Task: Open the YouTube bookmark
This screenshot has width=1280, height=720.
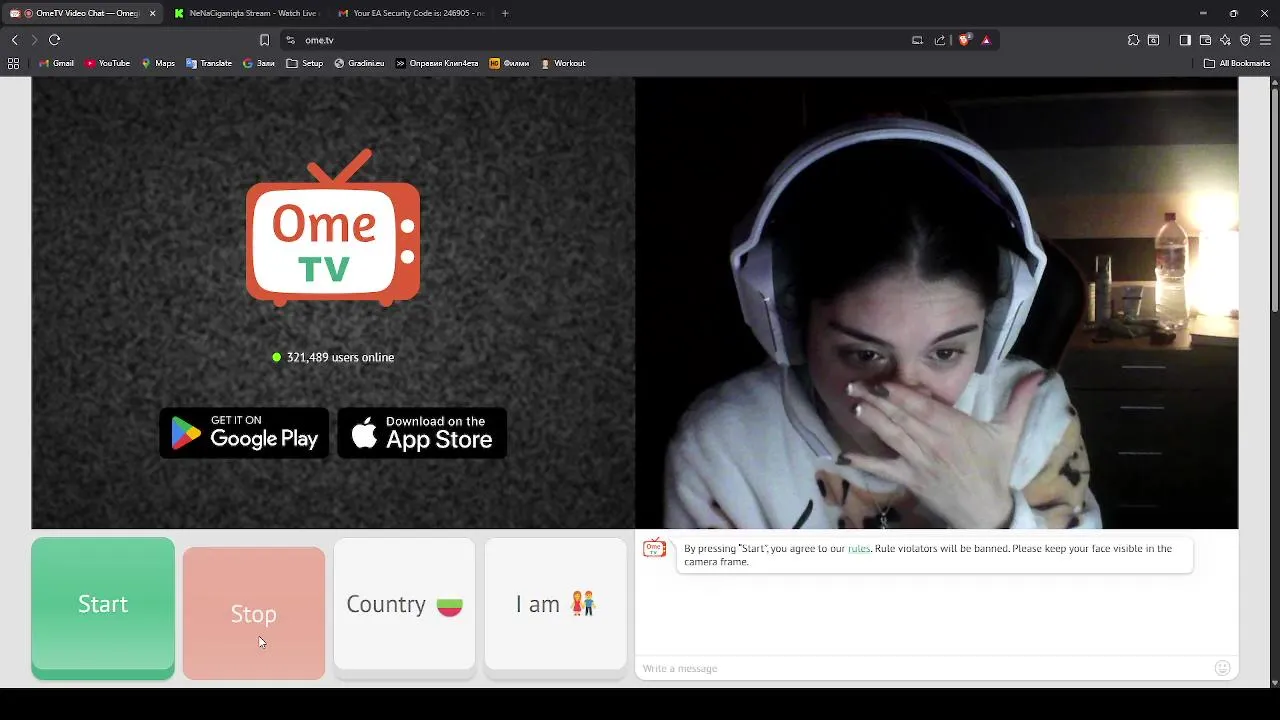Action: pos(107,63)
